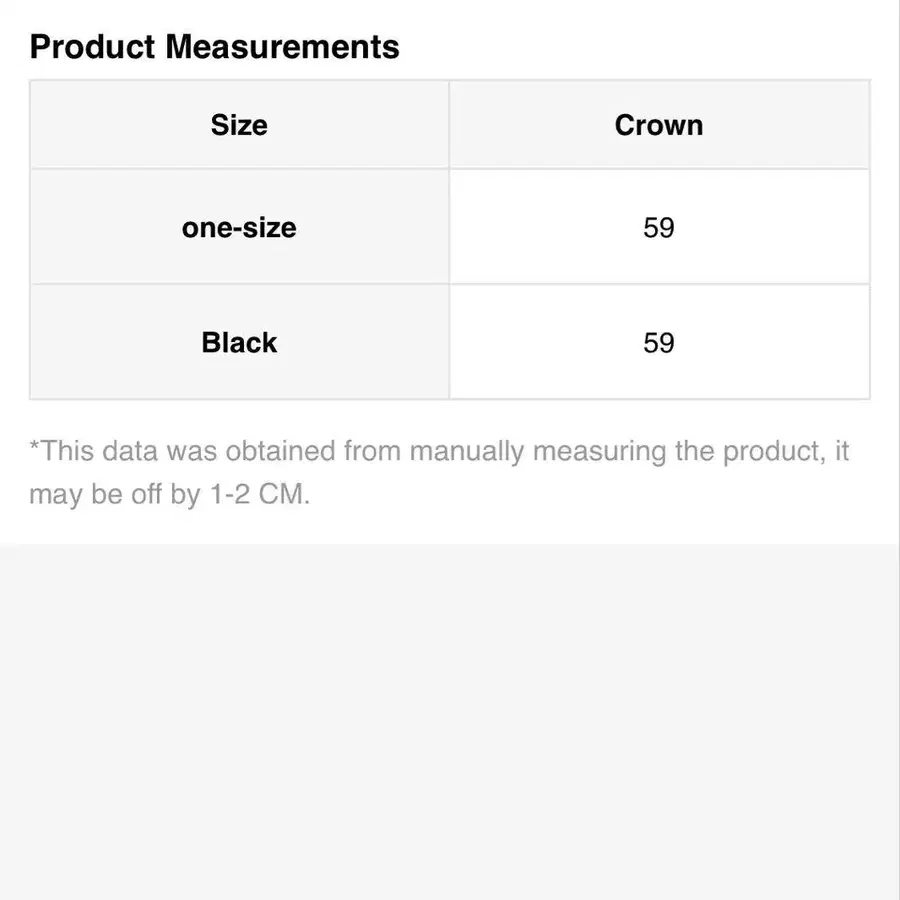Select the Size column header
This screenshot has width=900, height=900.
click(239, 125)
